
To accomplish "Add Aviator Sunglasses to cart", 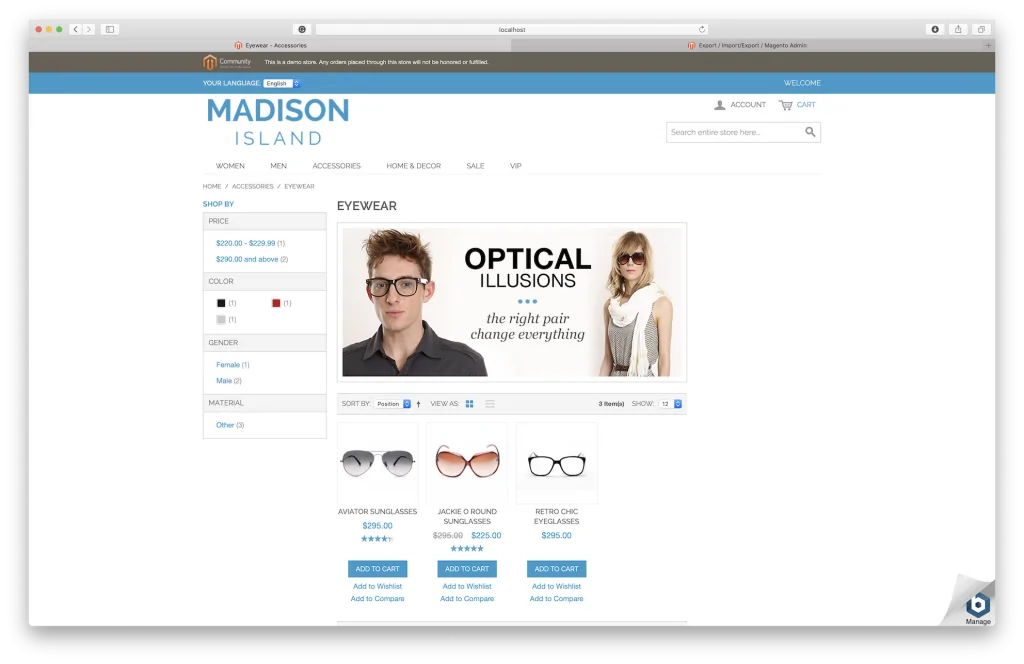I will [x=377, y=569].
